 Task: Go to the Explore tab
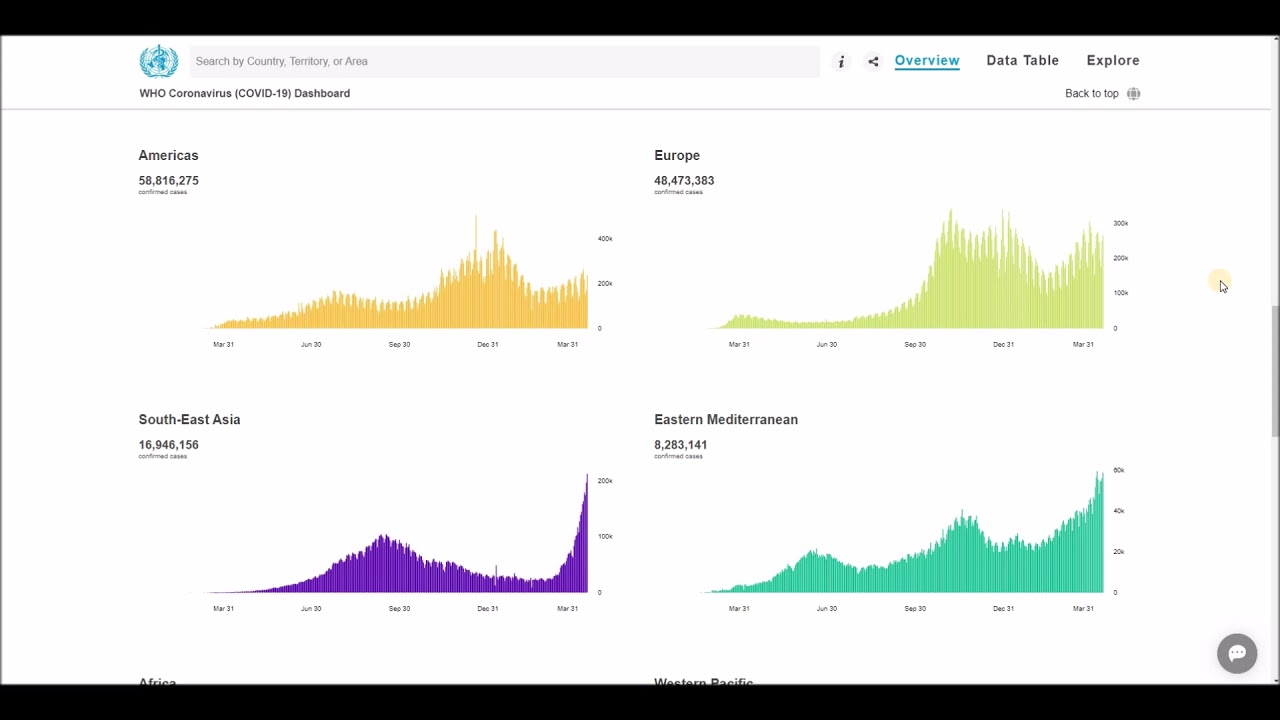(x=1113, y=60)
